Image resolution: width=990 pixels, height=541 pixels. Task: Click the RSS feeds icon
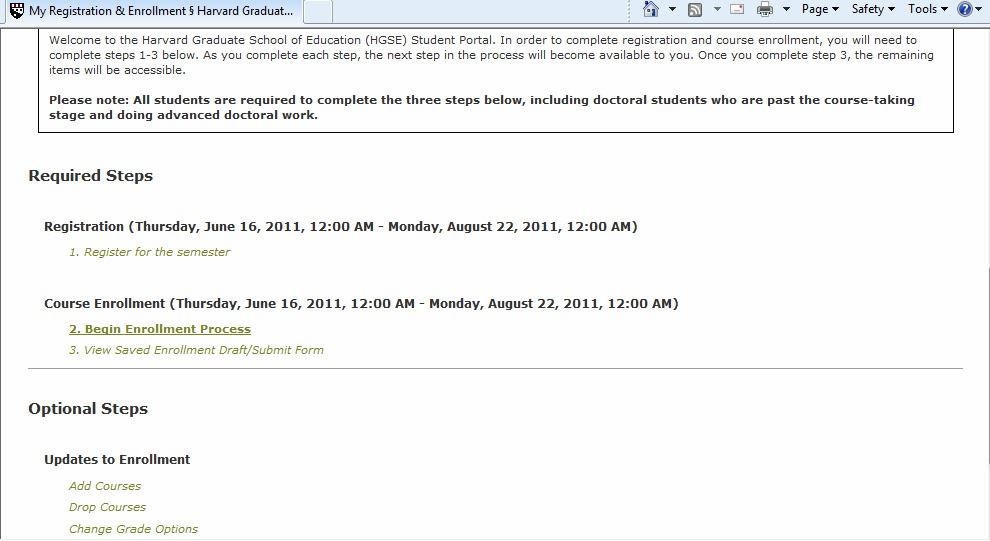[x=695, y=9]
